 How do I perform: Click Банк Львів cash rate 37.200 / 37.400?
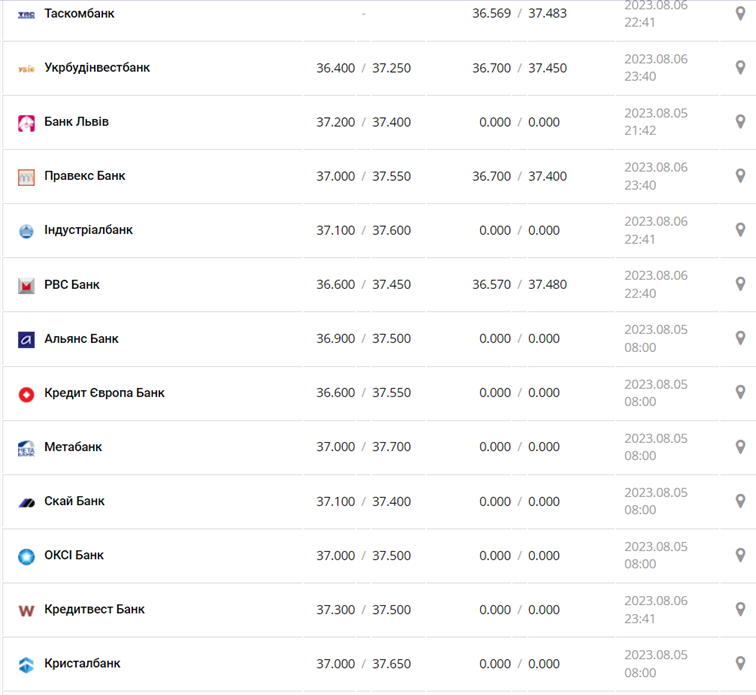[363, 122]
